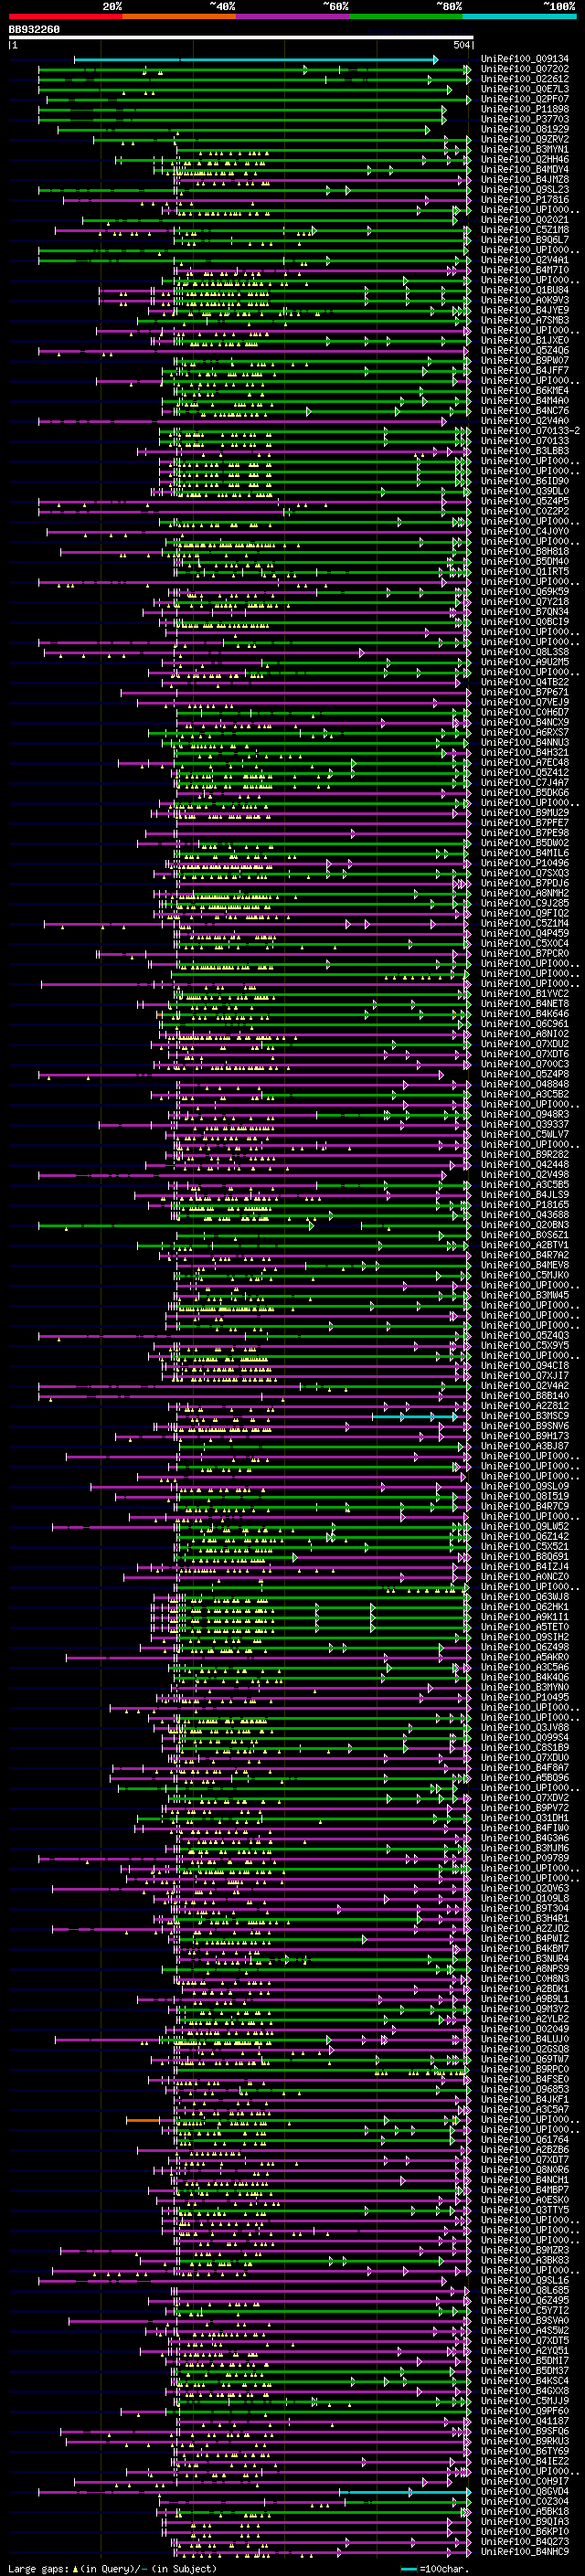This screenshot has height=2576, width=585.
Task: Open the UniRef100_Q2PF07 hit link
Action: 525,99
